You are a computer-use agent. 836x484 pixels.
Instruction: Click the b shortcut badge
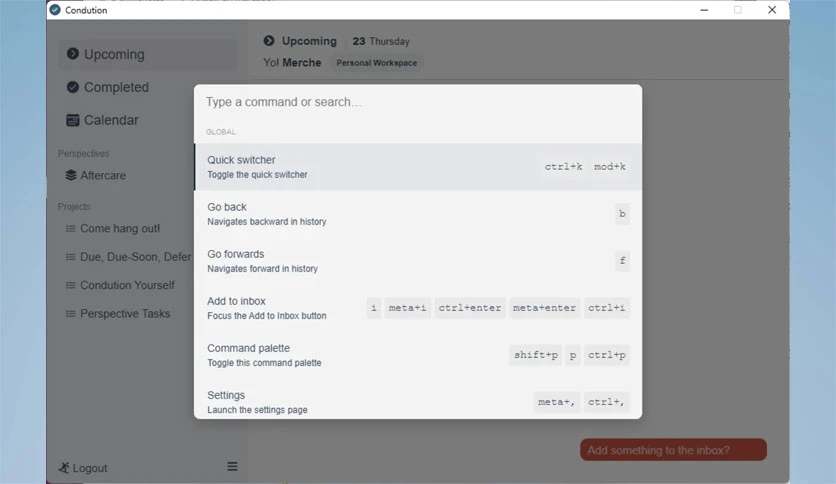coord(622,214)
